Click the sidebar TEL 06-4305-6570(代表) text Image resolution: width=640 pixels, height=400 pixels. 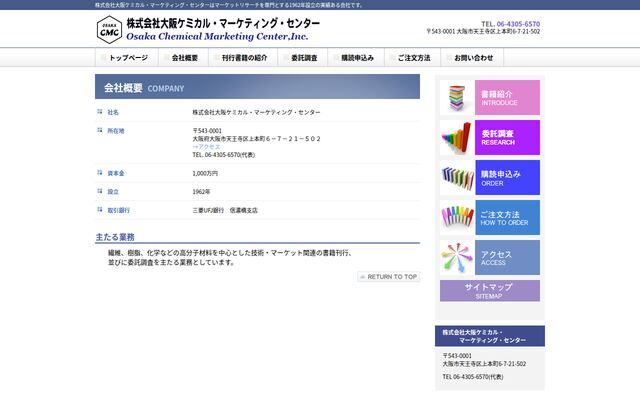pos(473,377)
